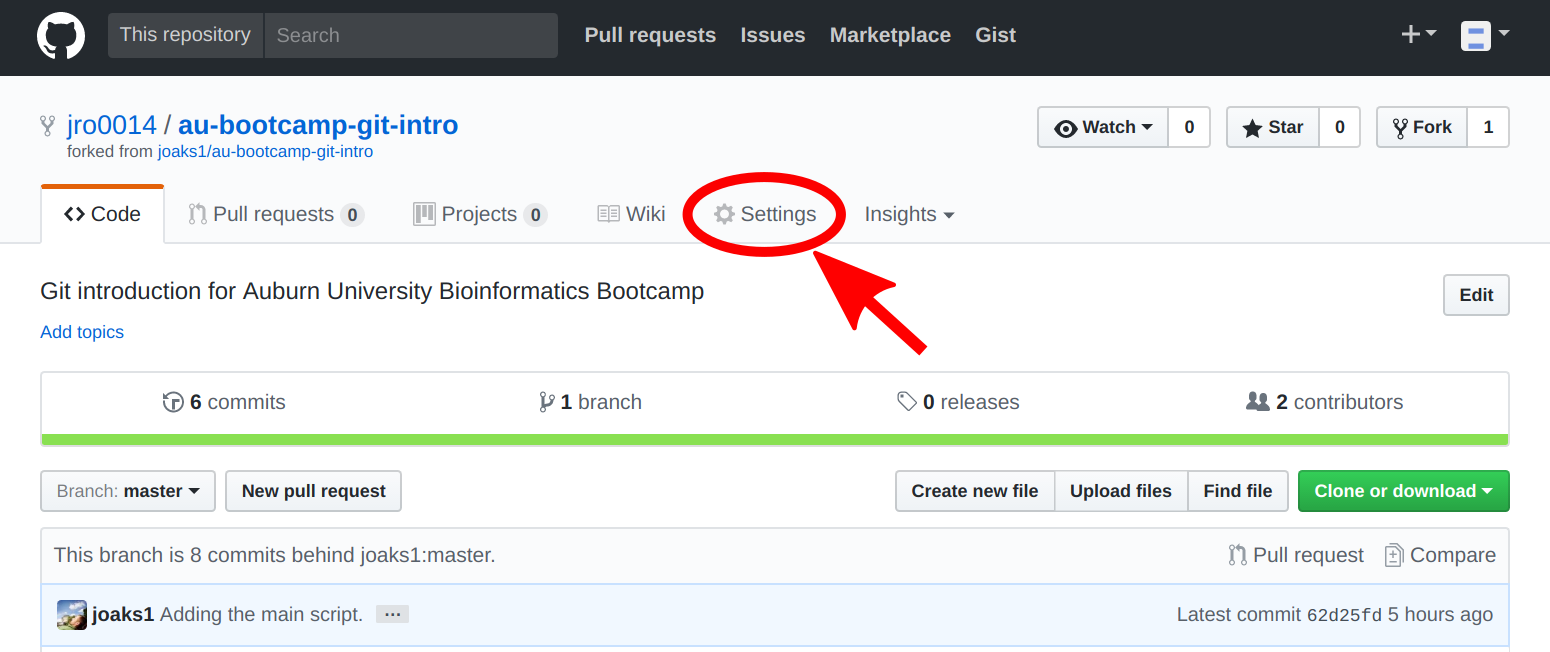Image resolution: width=1550 pixels, height=652 pixels.
Task: Switch to the Settings tab
Action: [765, 214]
